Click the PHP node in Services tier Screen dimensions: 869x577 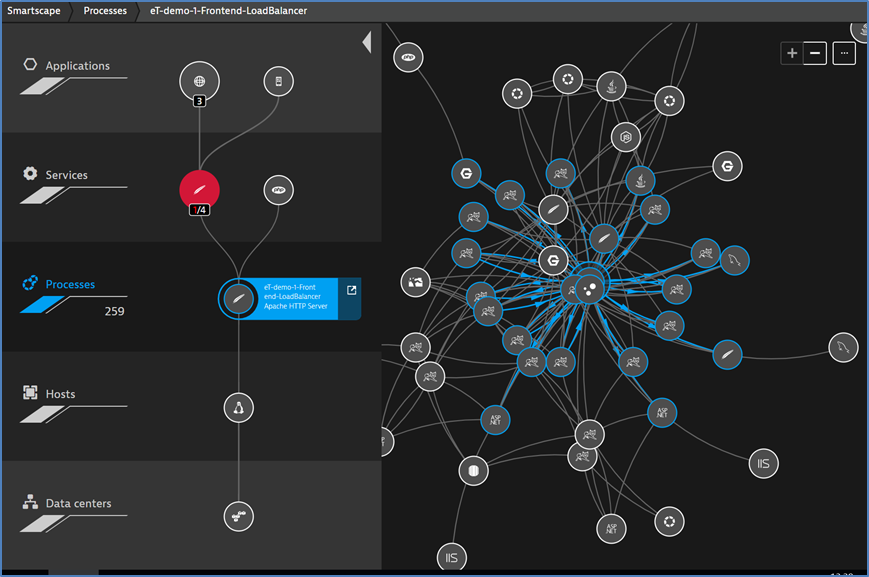278,189
